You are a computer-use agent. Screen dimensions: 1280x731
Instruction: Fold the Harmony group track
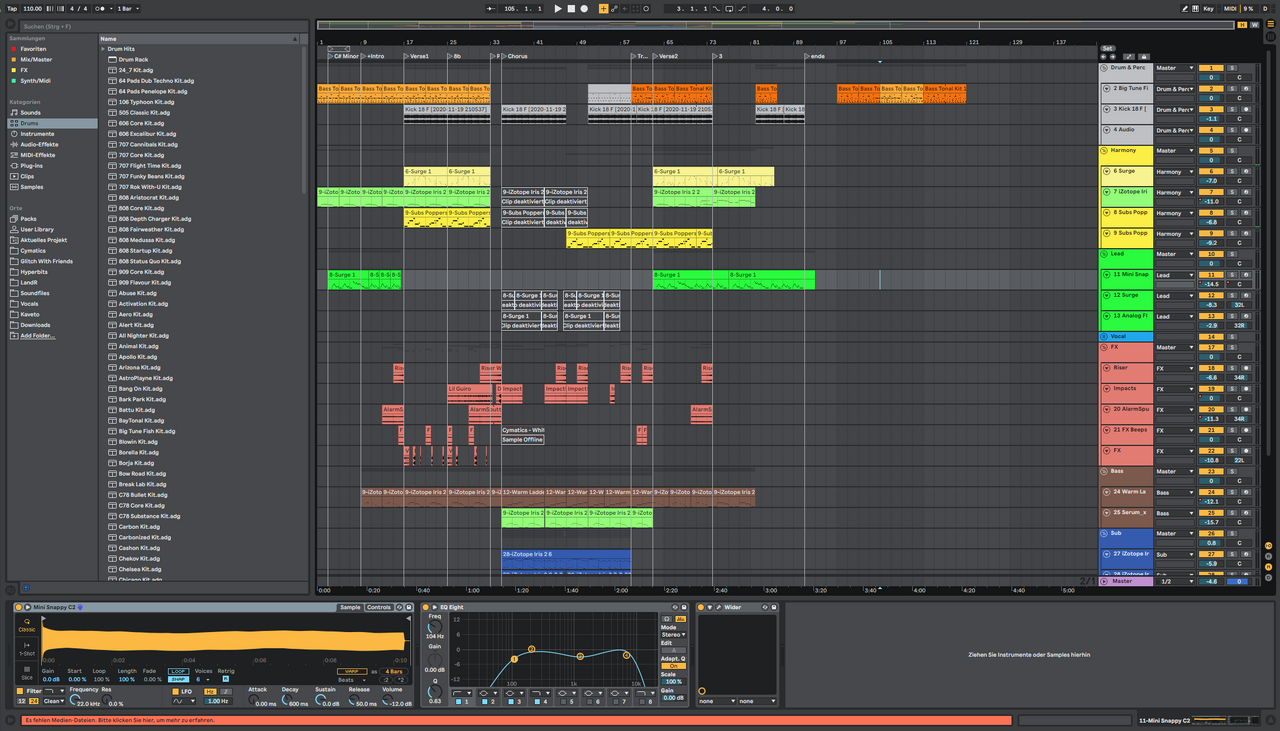[1105, 151]
